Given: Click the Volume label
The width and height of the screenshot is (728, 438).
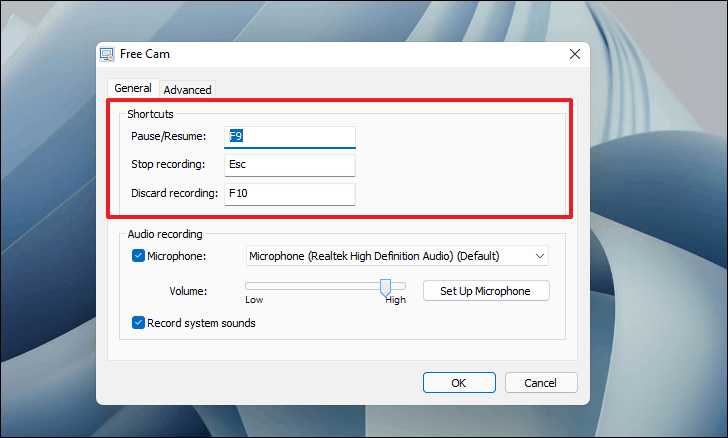Looking at the screenshot, I should 188,291.
